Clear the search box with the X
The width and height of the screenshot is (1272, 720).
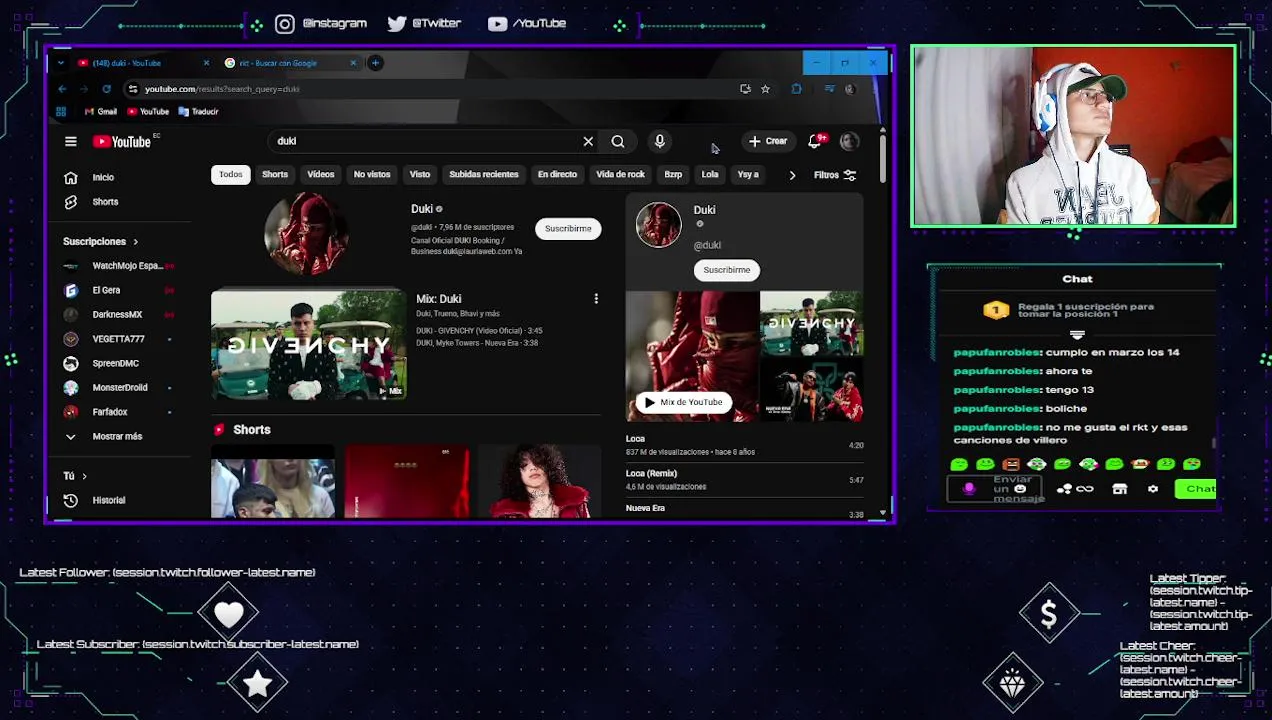click(588, 142)
